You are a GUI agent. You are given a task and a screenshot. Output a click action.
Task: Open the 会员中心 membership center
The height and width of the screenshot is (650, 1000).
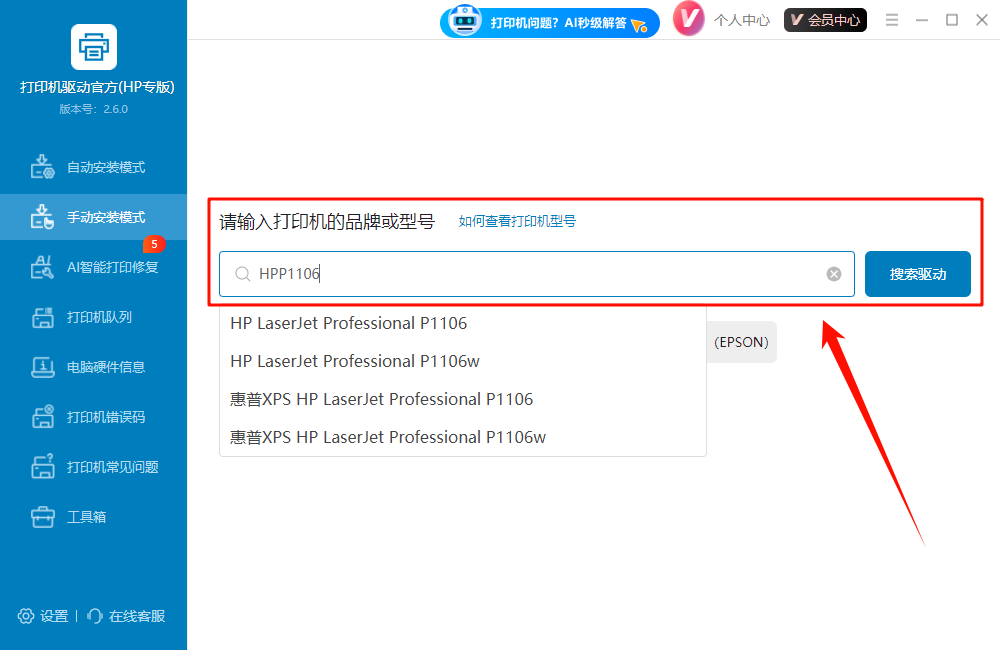coord(825,19)
